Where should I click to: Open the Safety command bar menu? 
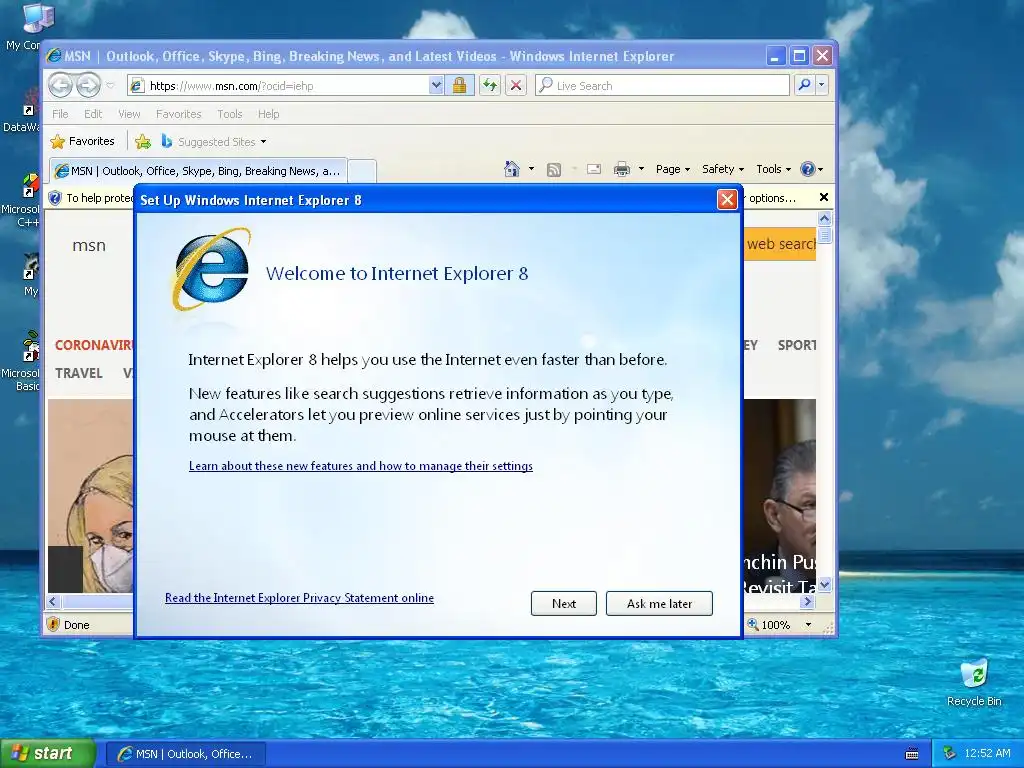coord(723,169)
